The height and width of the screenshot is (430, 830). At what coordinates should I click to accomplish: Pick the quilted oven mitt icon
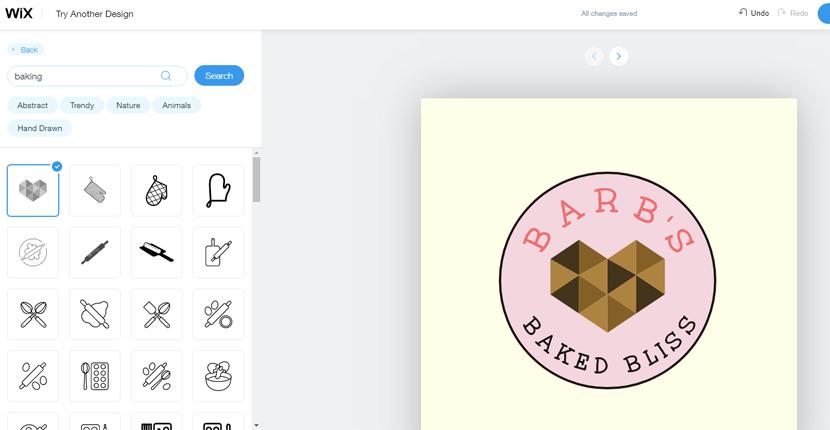[x=157, y=190]
